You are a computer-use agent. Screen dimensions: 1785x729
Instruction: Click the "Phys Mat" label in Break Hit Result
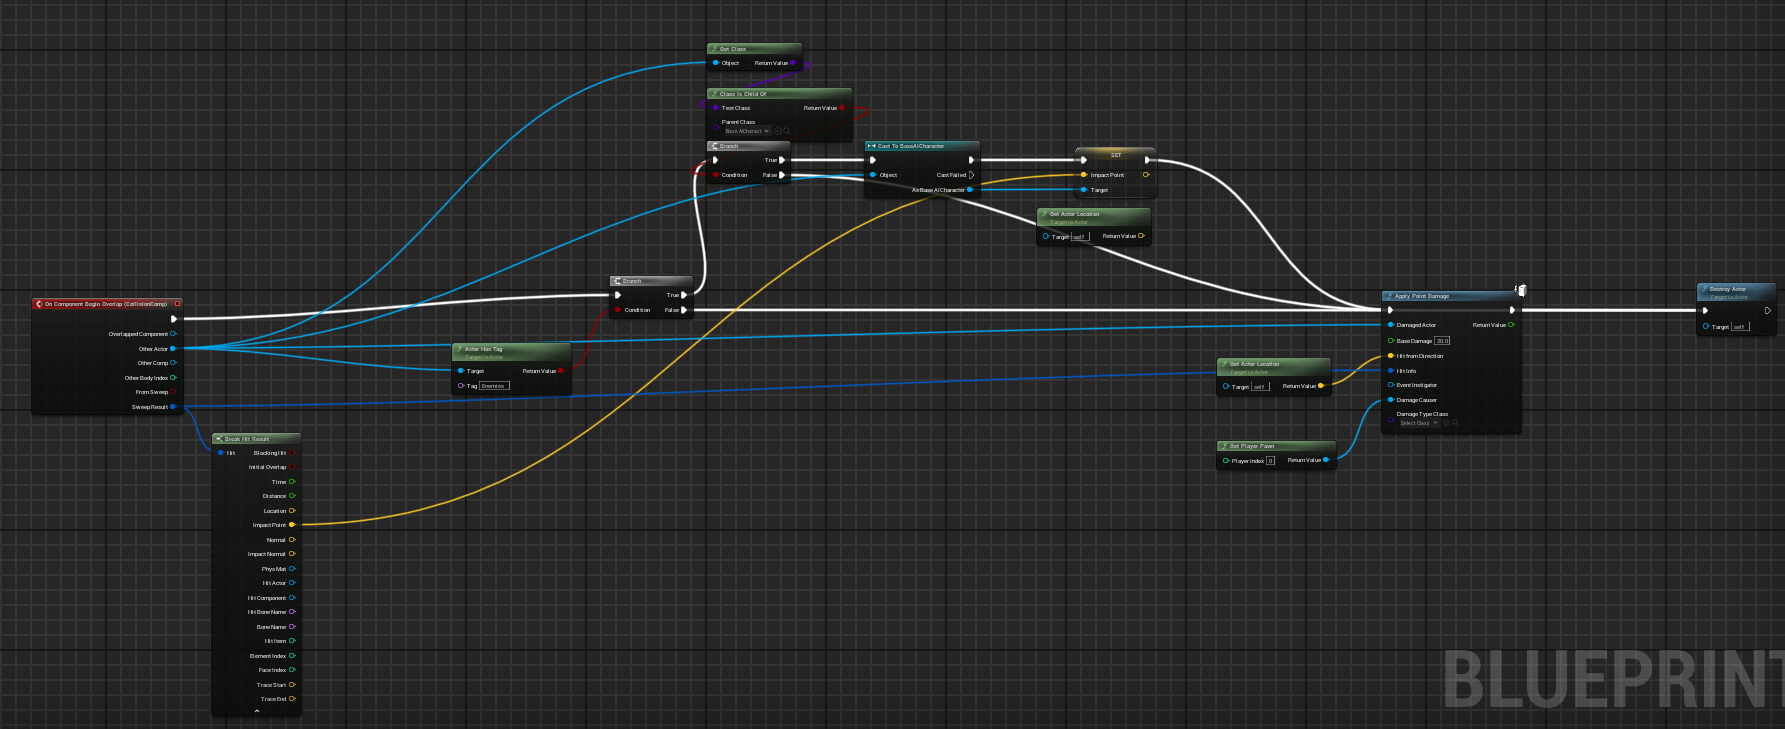273,569
